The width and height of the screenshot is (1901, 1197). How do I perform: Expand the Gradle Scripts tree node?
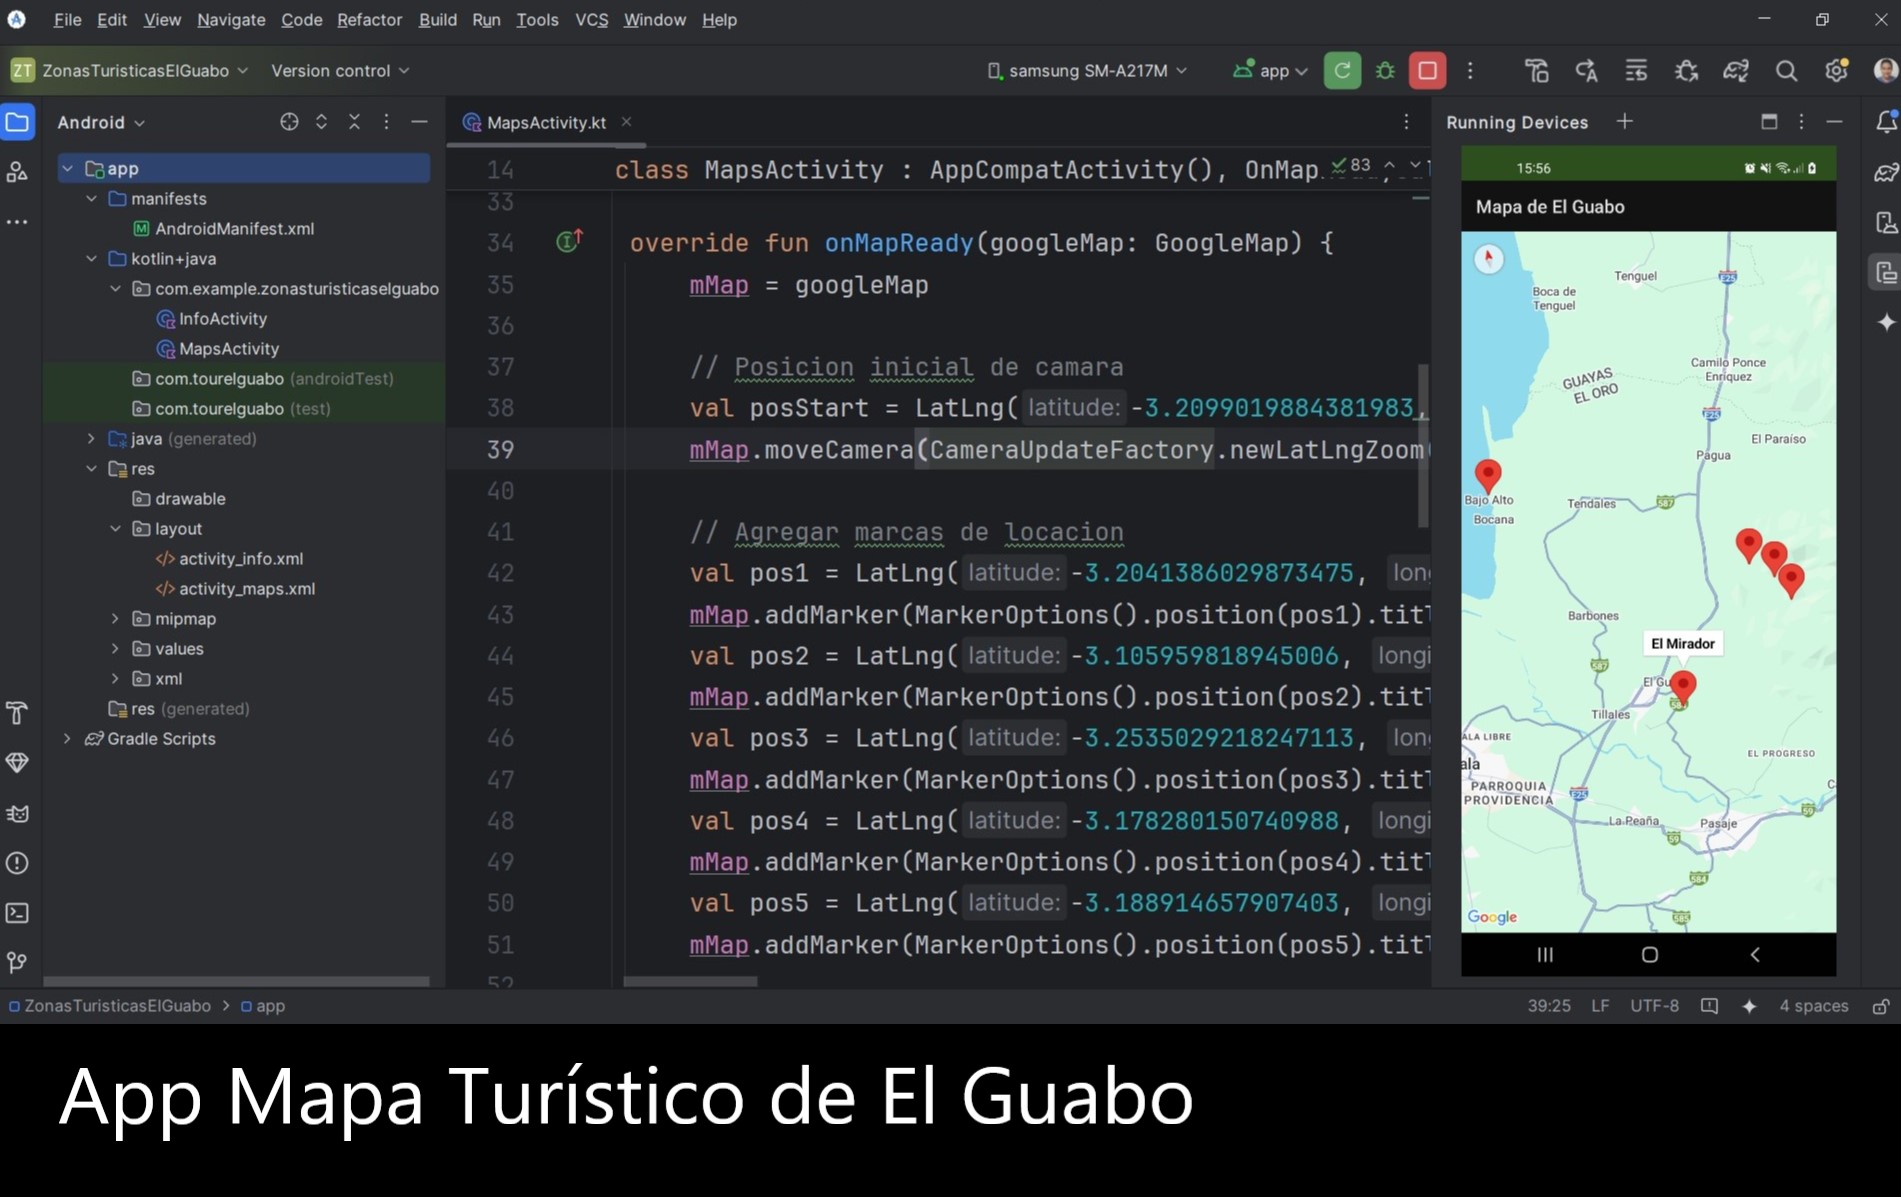coord(67,739)
